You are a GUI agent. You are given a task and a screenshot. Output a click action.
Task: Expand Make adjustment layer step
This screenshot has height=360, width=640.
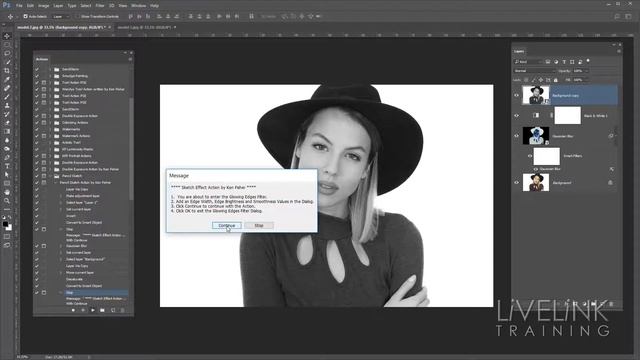61,196
